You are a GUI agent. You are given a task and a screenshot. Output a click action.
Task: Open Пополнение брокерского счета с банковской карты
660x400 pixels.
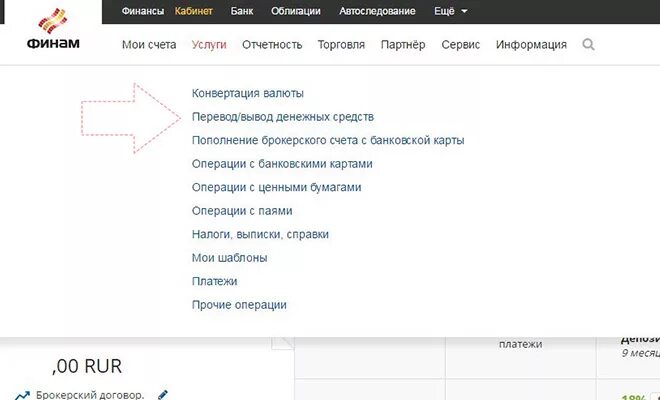click(328, 140)
